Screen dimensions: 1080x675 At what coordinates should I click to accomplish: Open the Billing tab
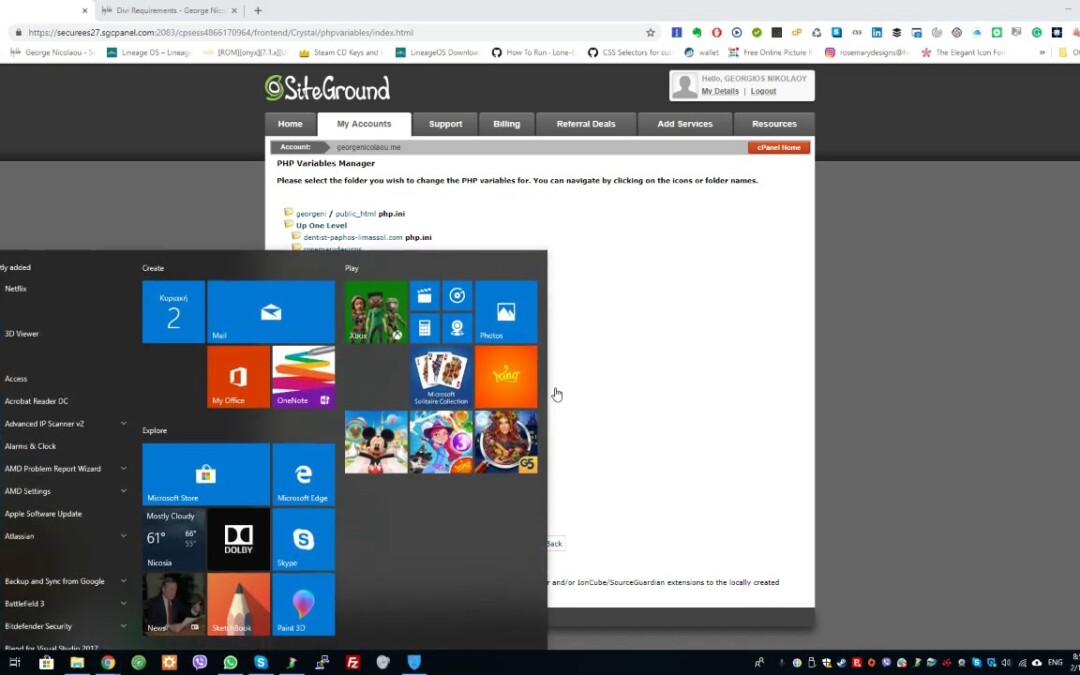(x=506, y=124)
